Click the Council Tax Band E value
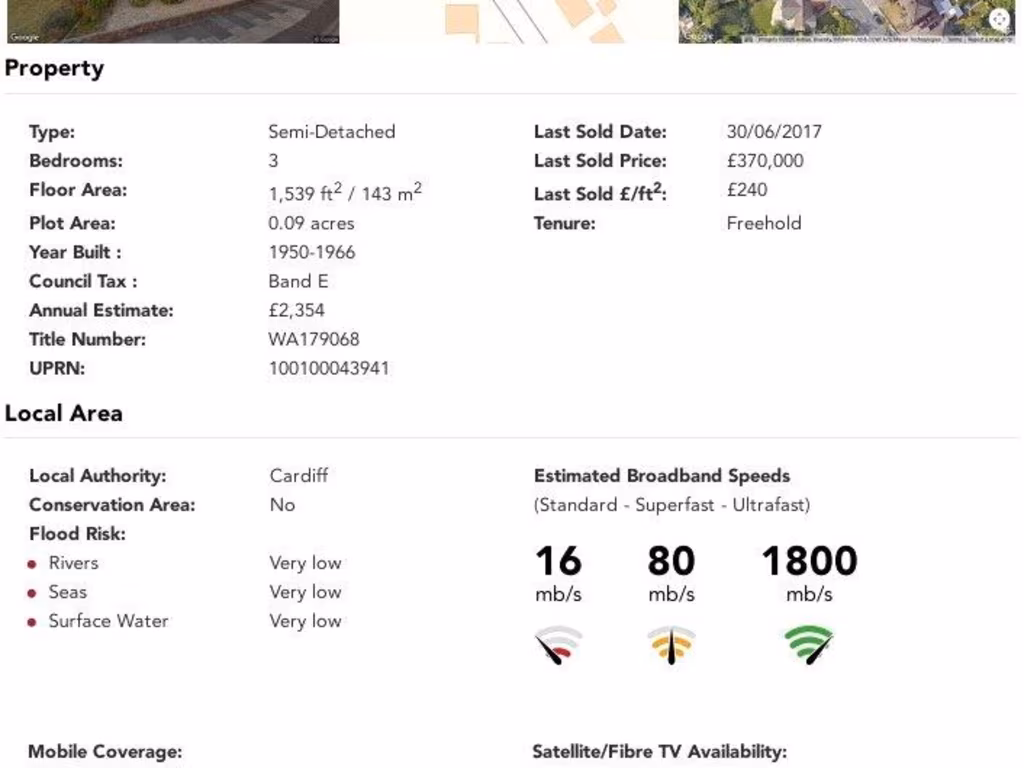The image size is (1024, 768). point(298,281)
